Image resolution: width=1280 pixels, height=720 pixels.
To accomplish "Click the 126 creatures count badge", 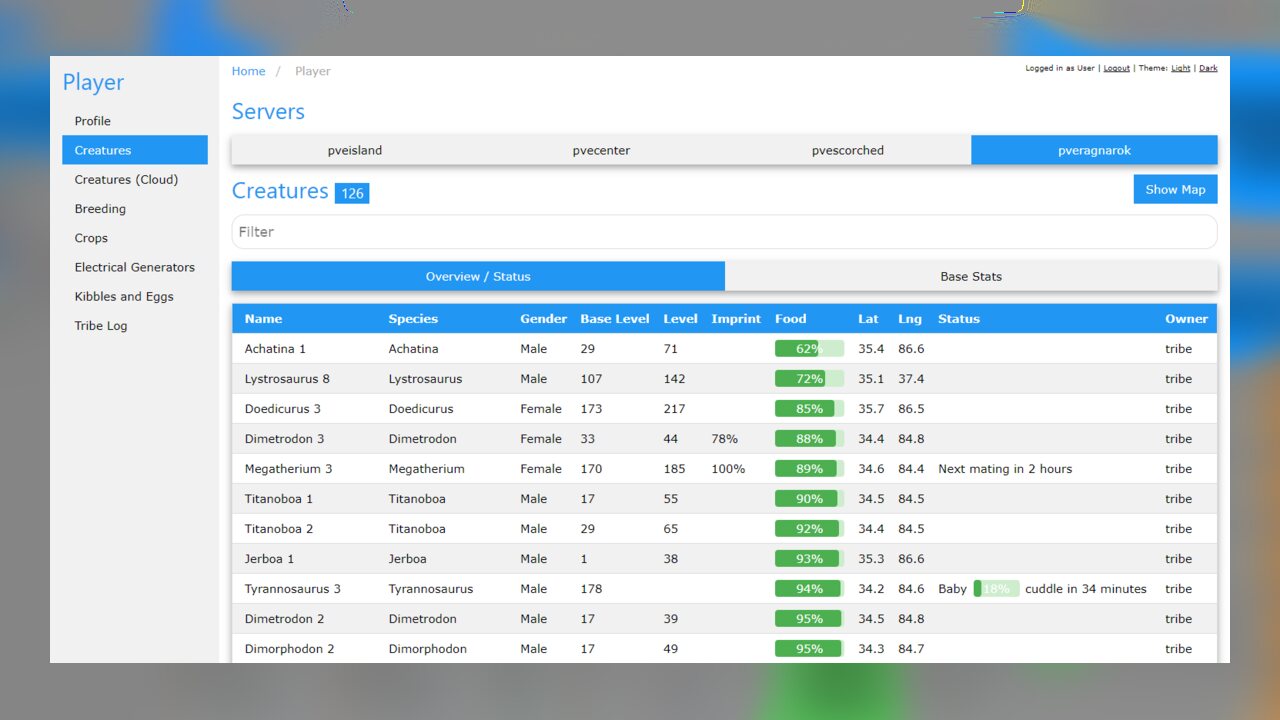I will pos(352,193).
